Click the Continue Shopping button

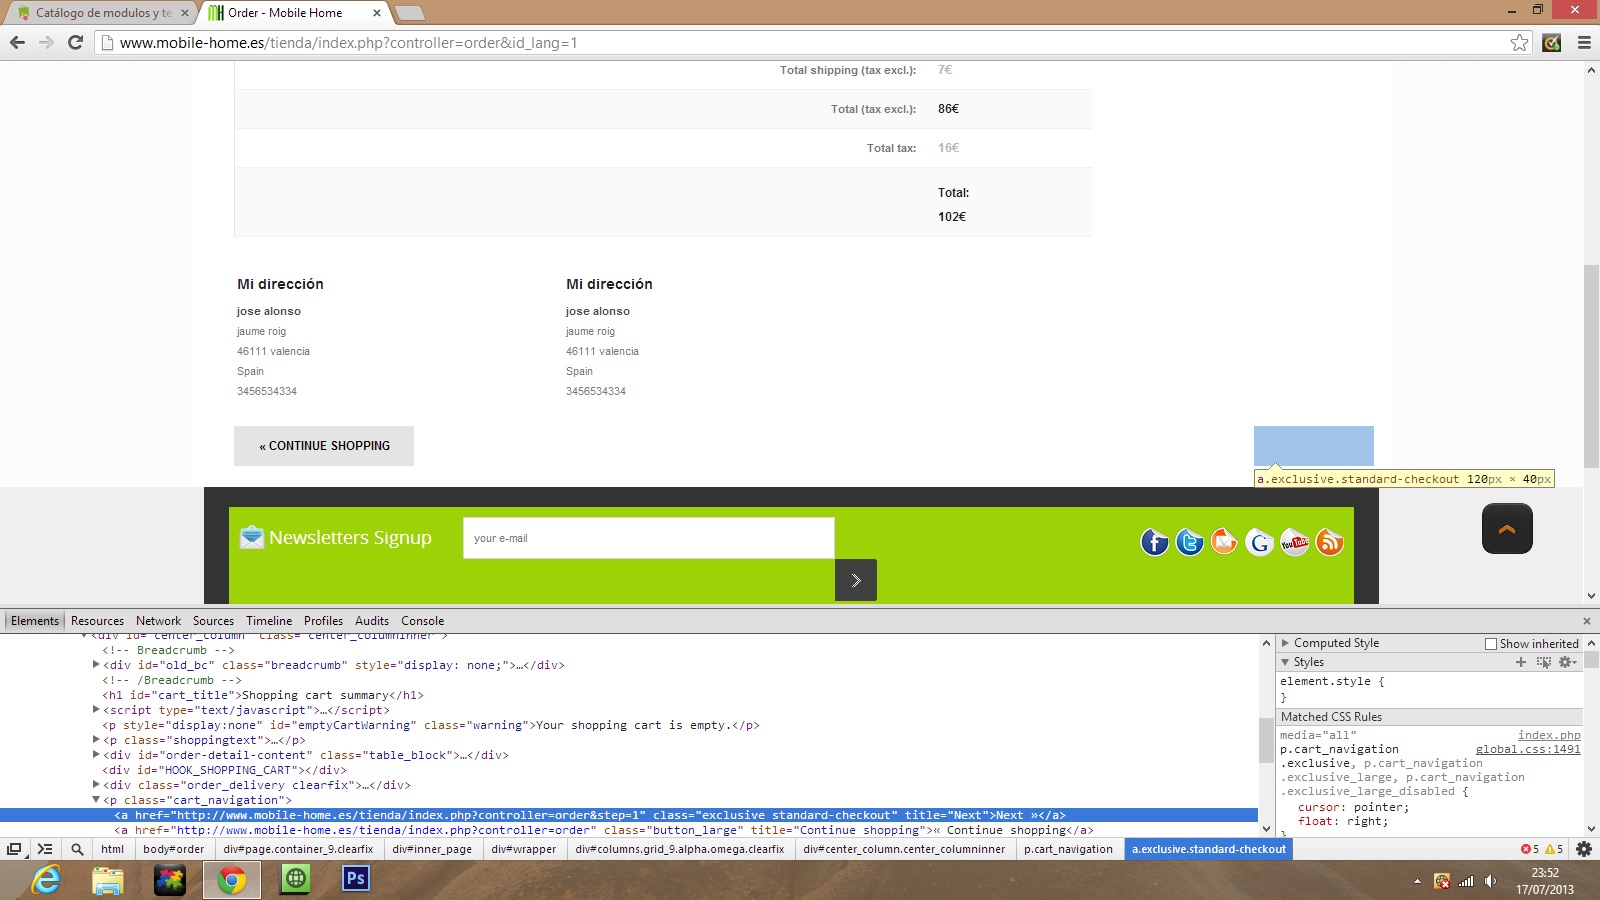[x=324, y=446]
